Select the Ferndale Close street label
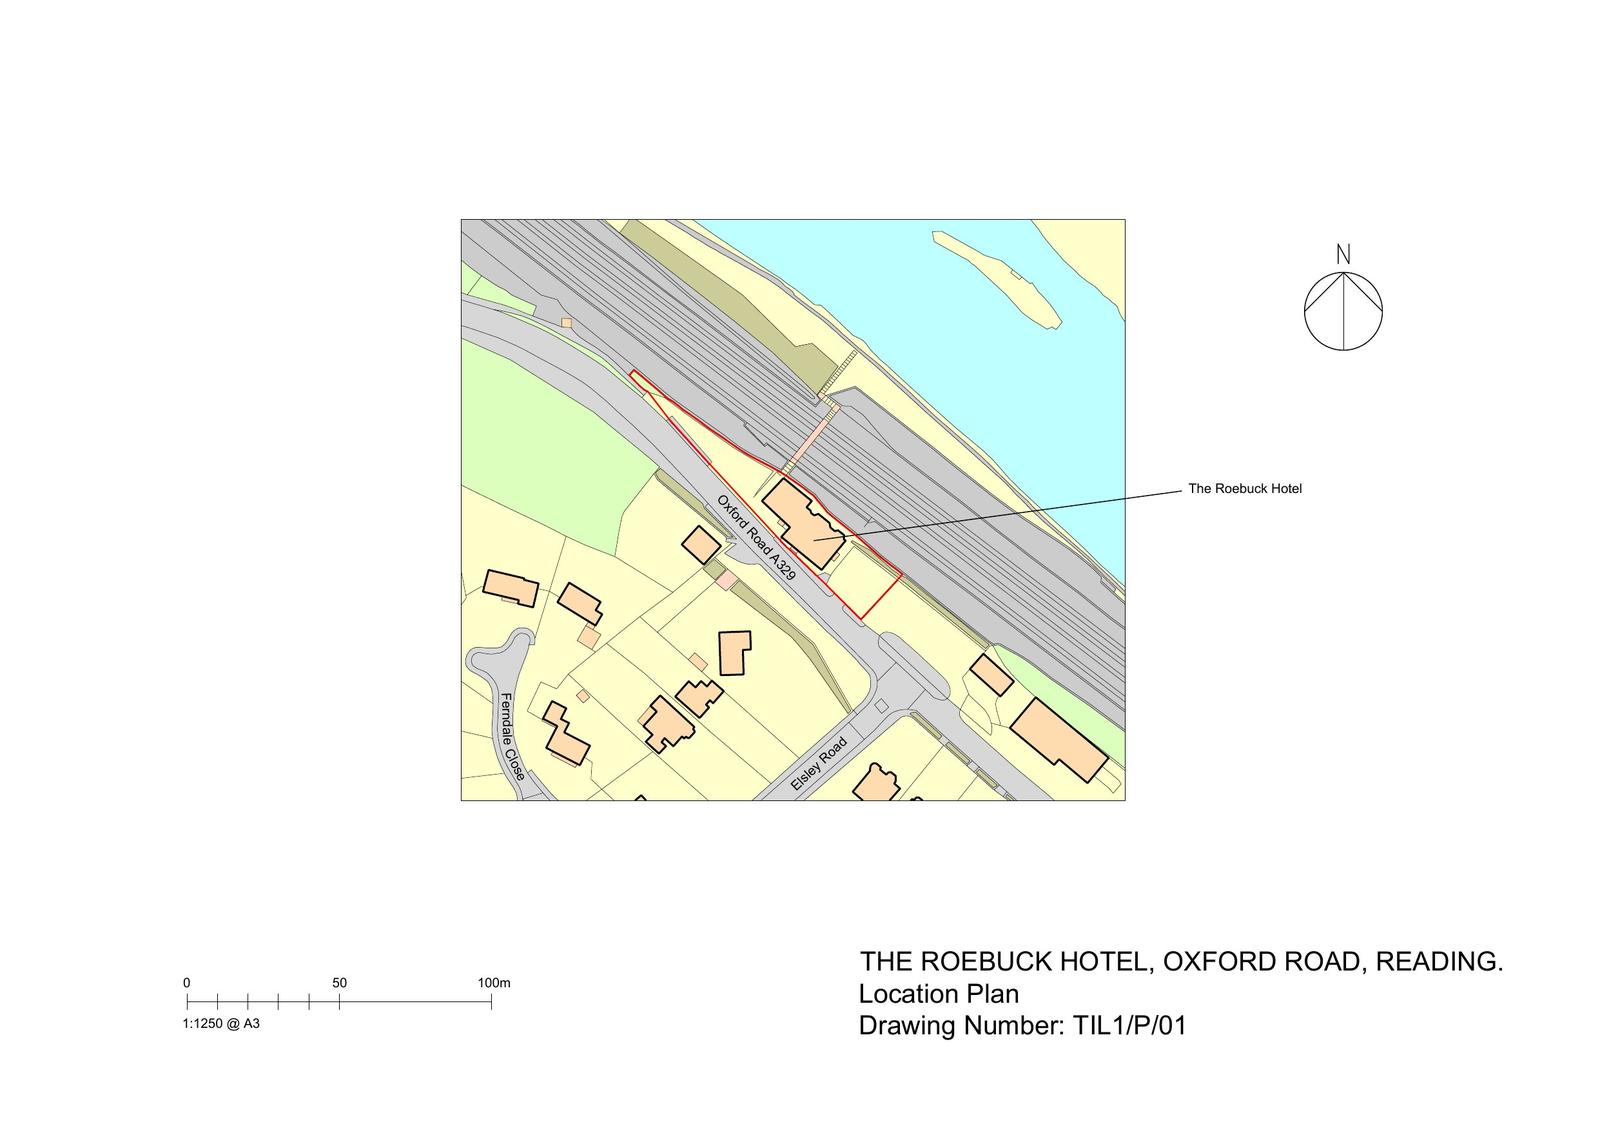1600x1131 pixels. pos(511,736)
